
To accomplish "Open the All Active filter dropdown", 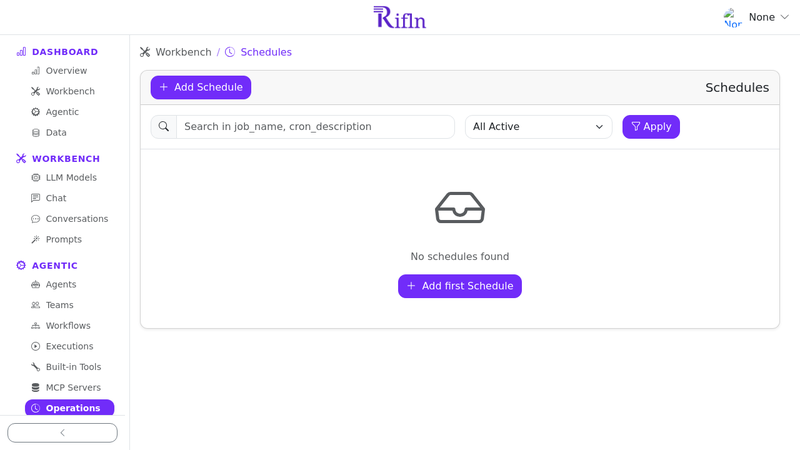I will tap(538, 127).
